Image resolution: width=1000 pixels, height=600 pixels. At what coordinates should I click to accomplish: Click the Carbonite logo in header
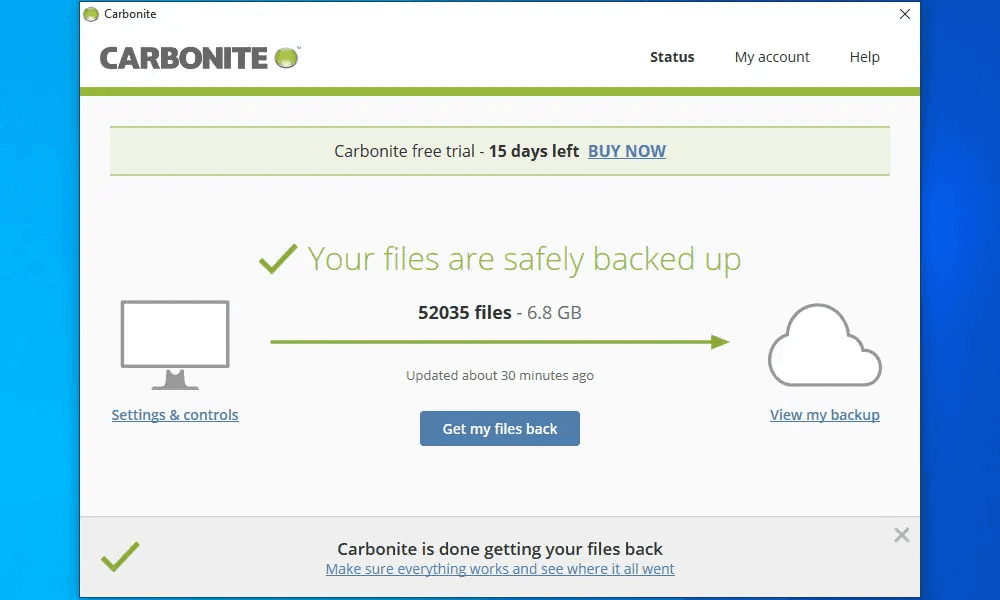coord(200,57)
